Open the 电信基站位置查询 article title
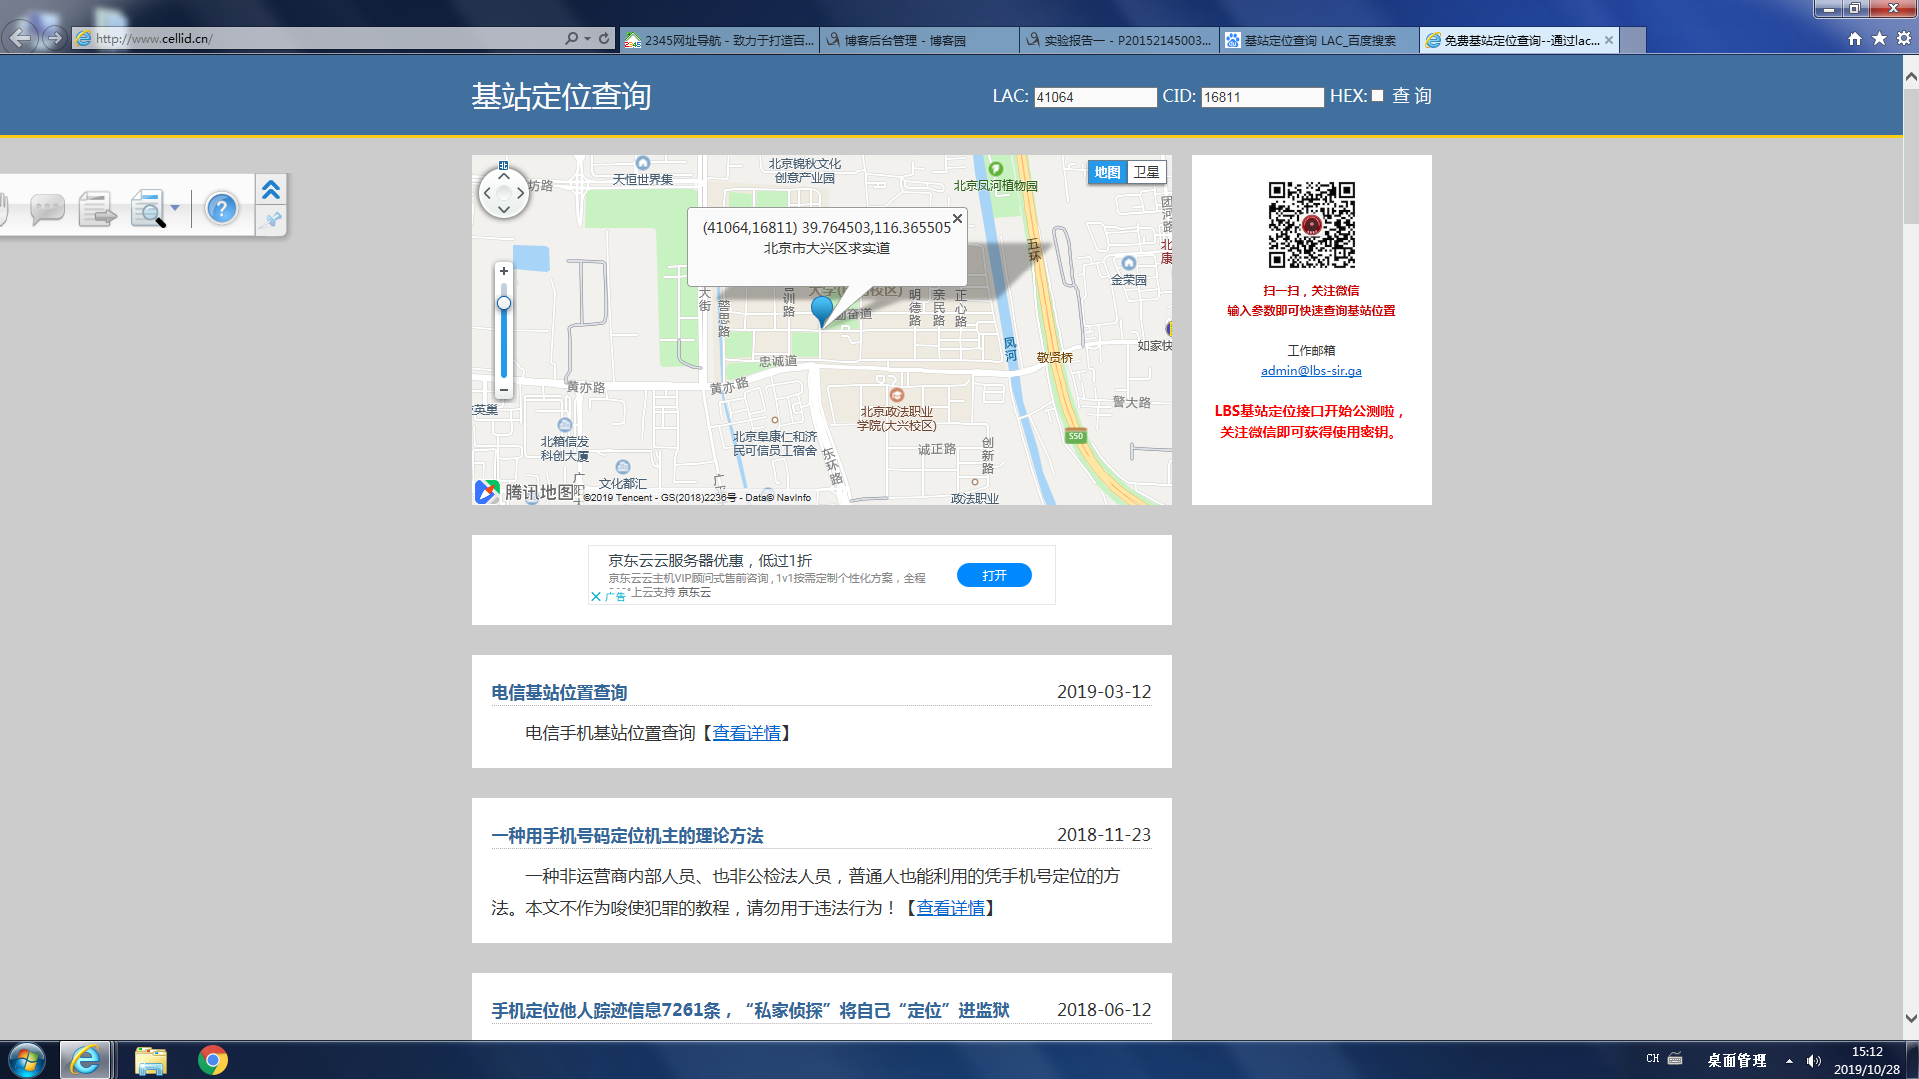Image resolution: width=1919 pixels, height=1079 pixels. (559, 692)
